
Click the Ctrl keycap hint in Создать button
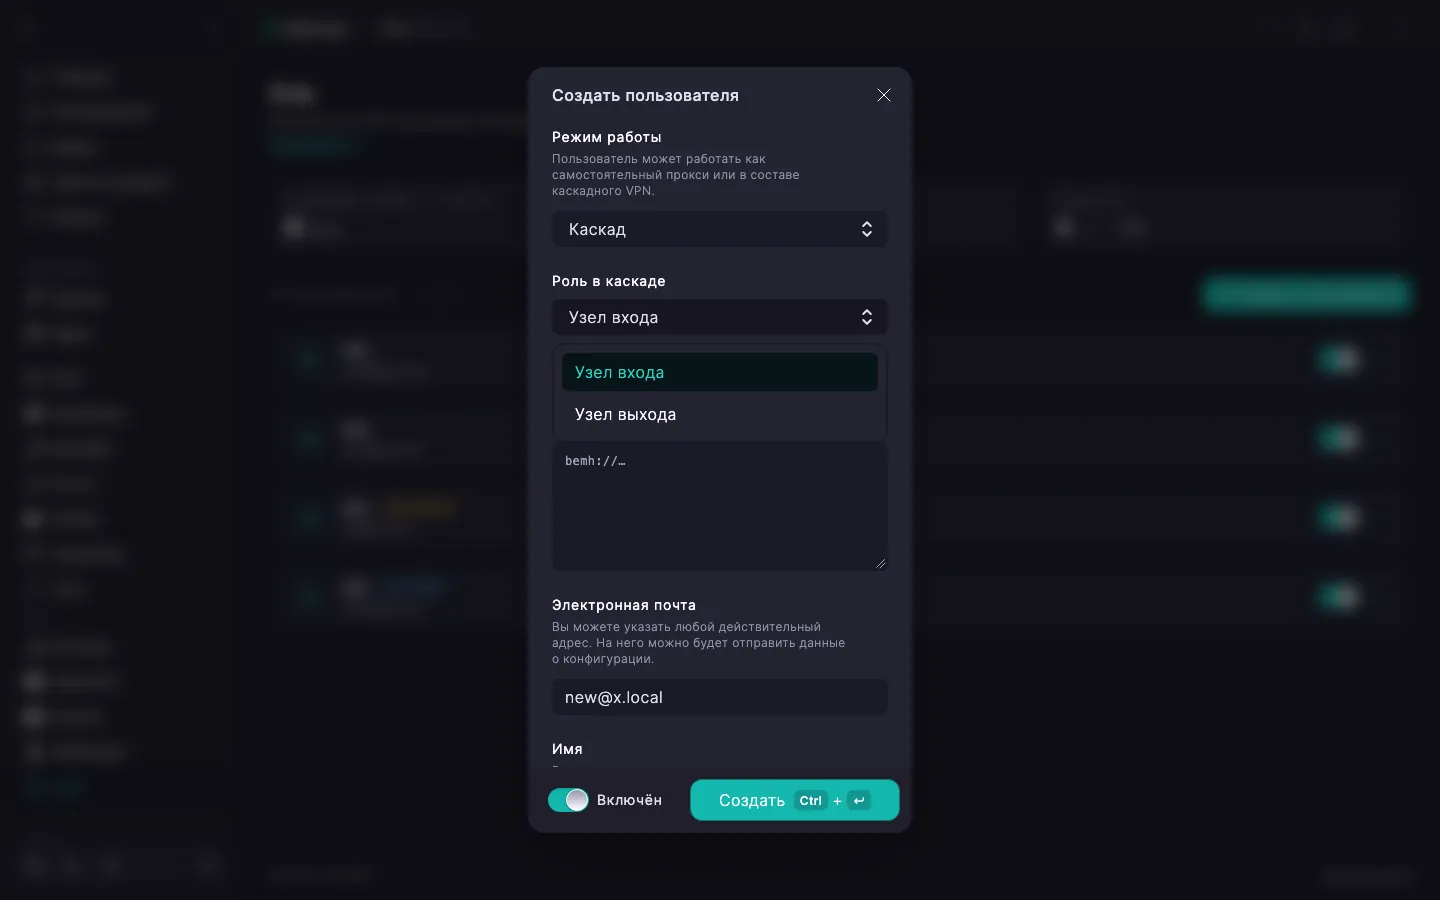[810, 800]
